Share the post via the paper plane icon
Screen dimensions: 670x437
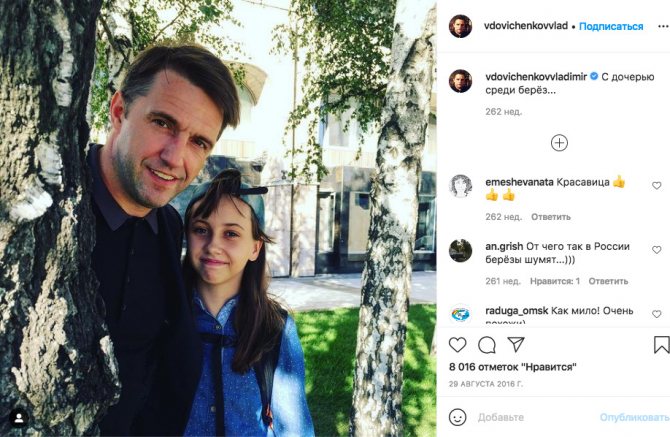click(516, 344)
